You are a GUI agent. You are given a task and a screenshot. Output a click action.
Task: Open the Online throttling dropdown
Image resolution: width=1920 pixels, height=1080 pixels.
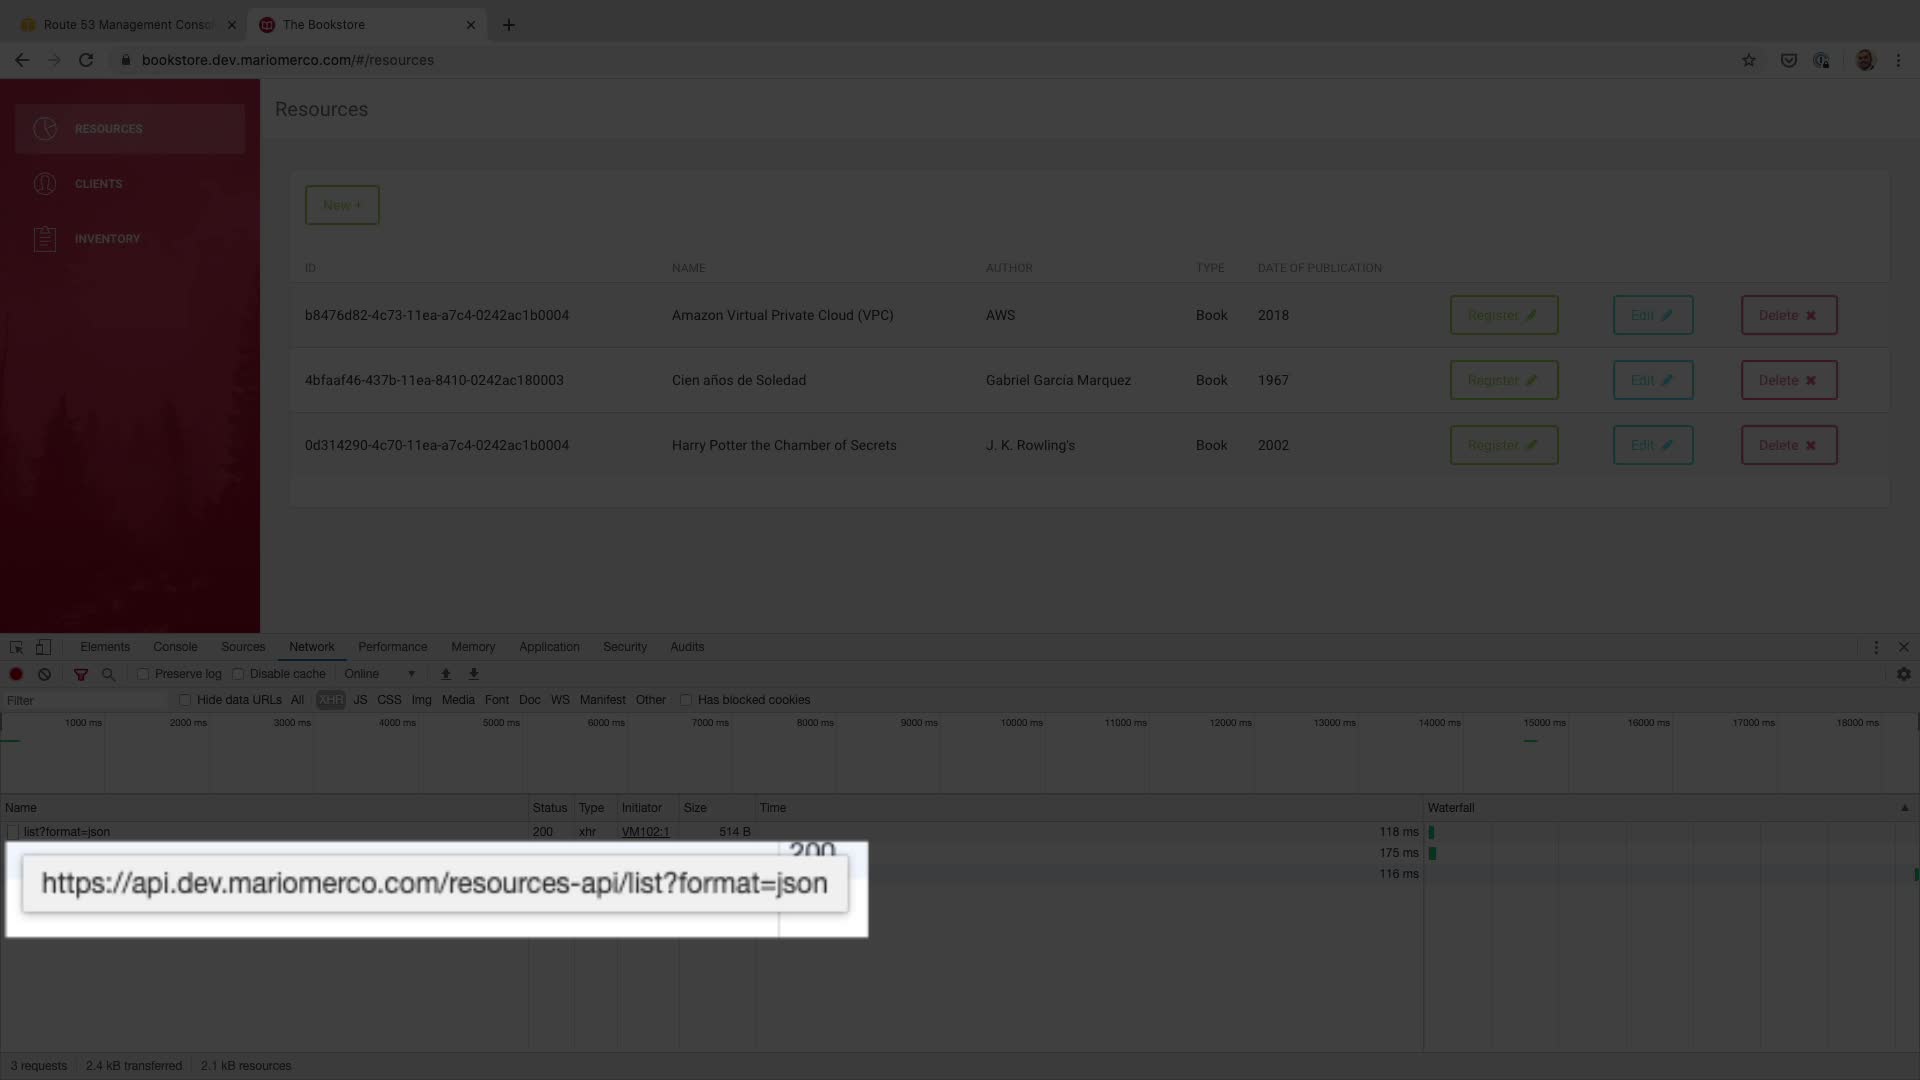[x=379, y=674]
